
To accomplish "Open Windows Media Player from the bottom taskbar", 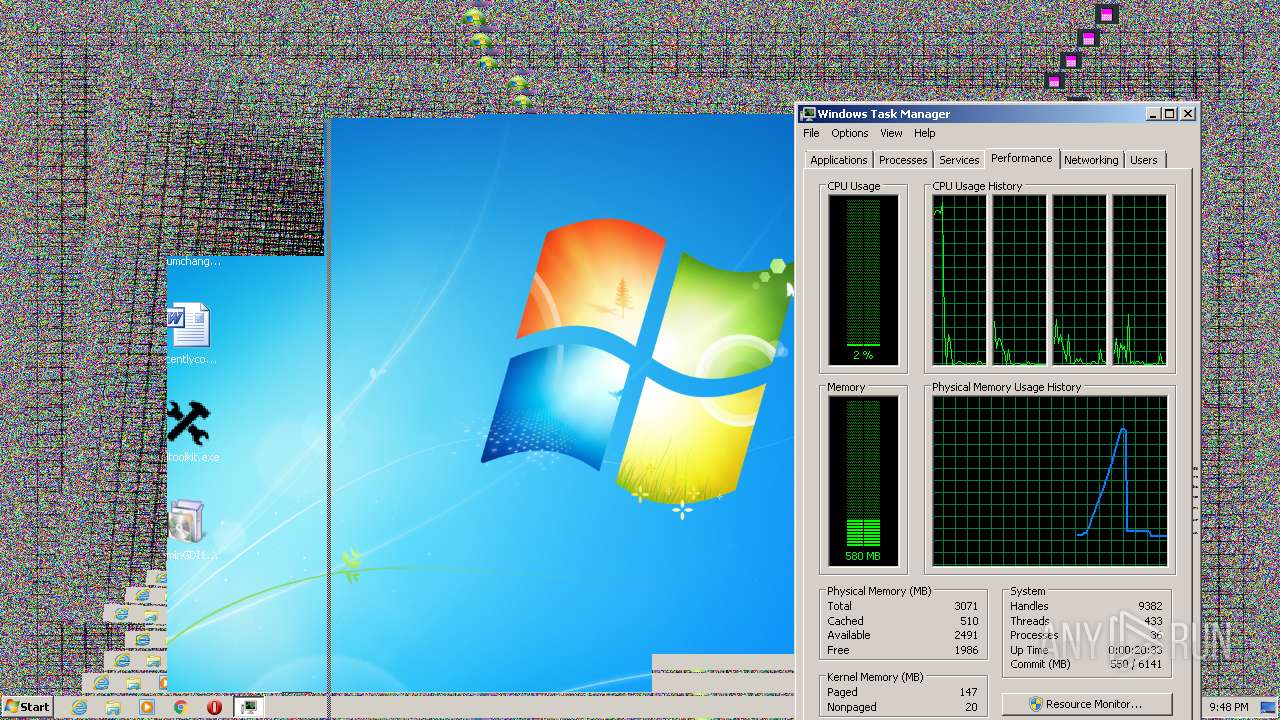I will point(147,707).
